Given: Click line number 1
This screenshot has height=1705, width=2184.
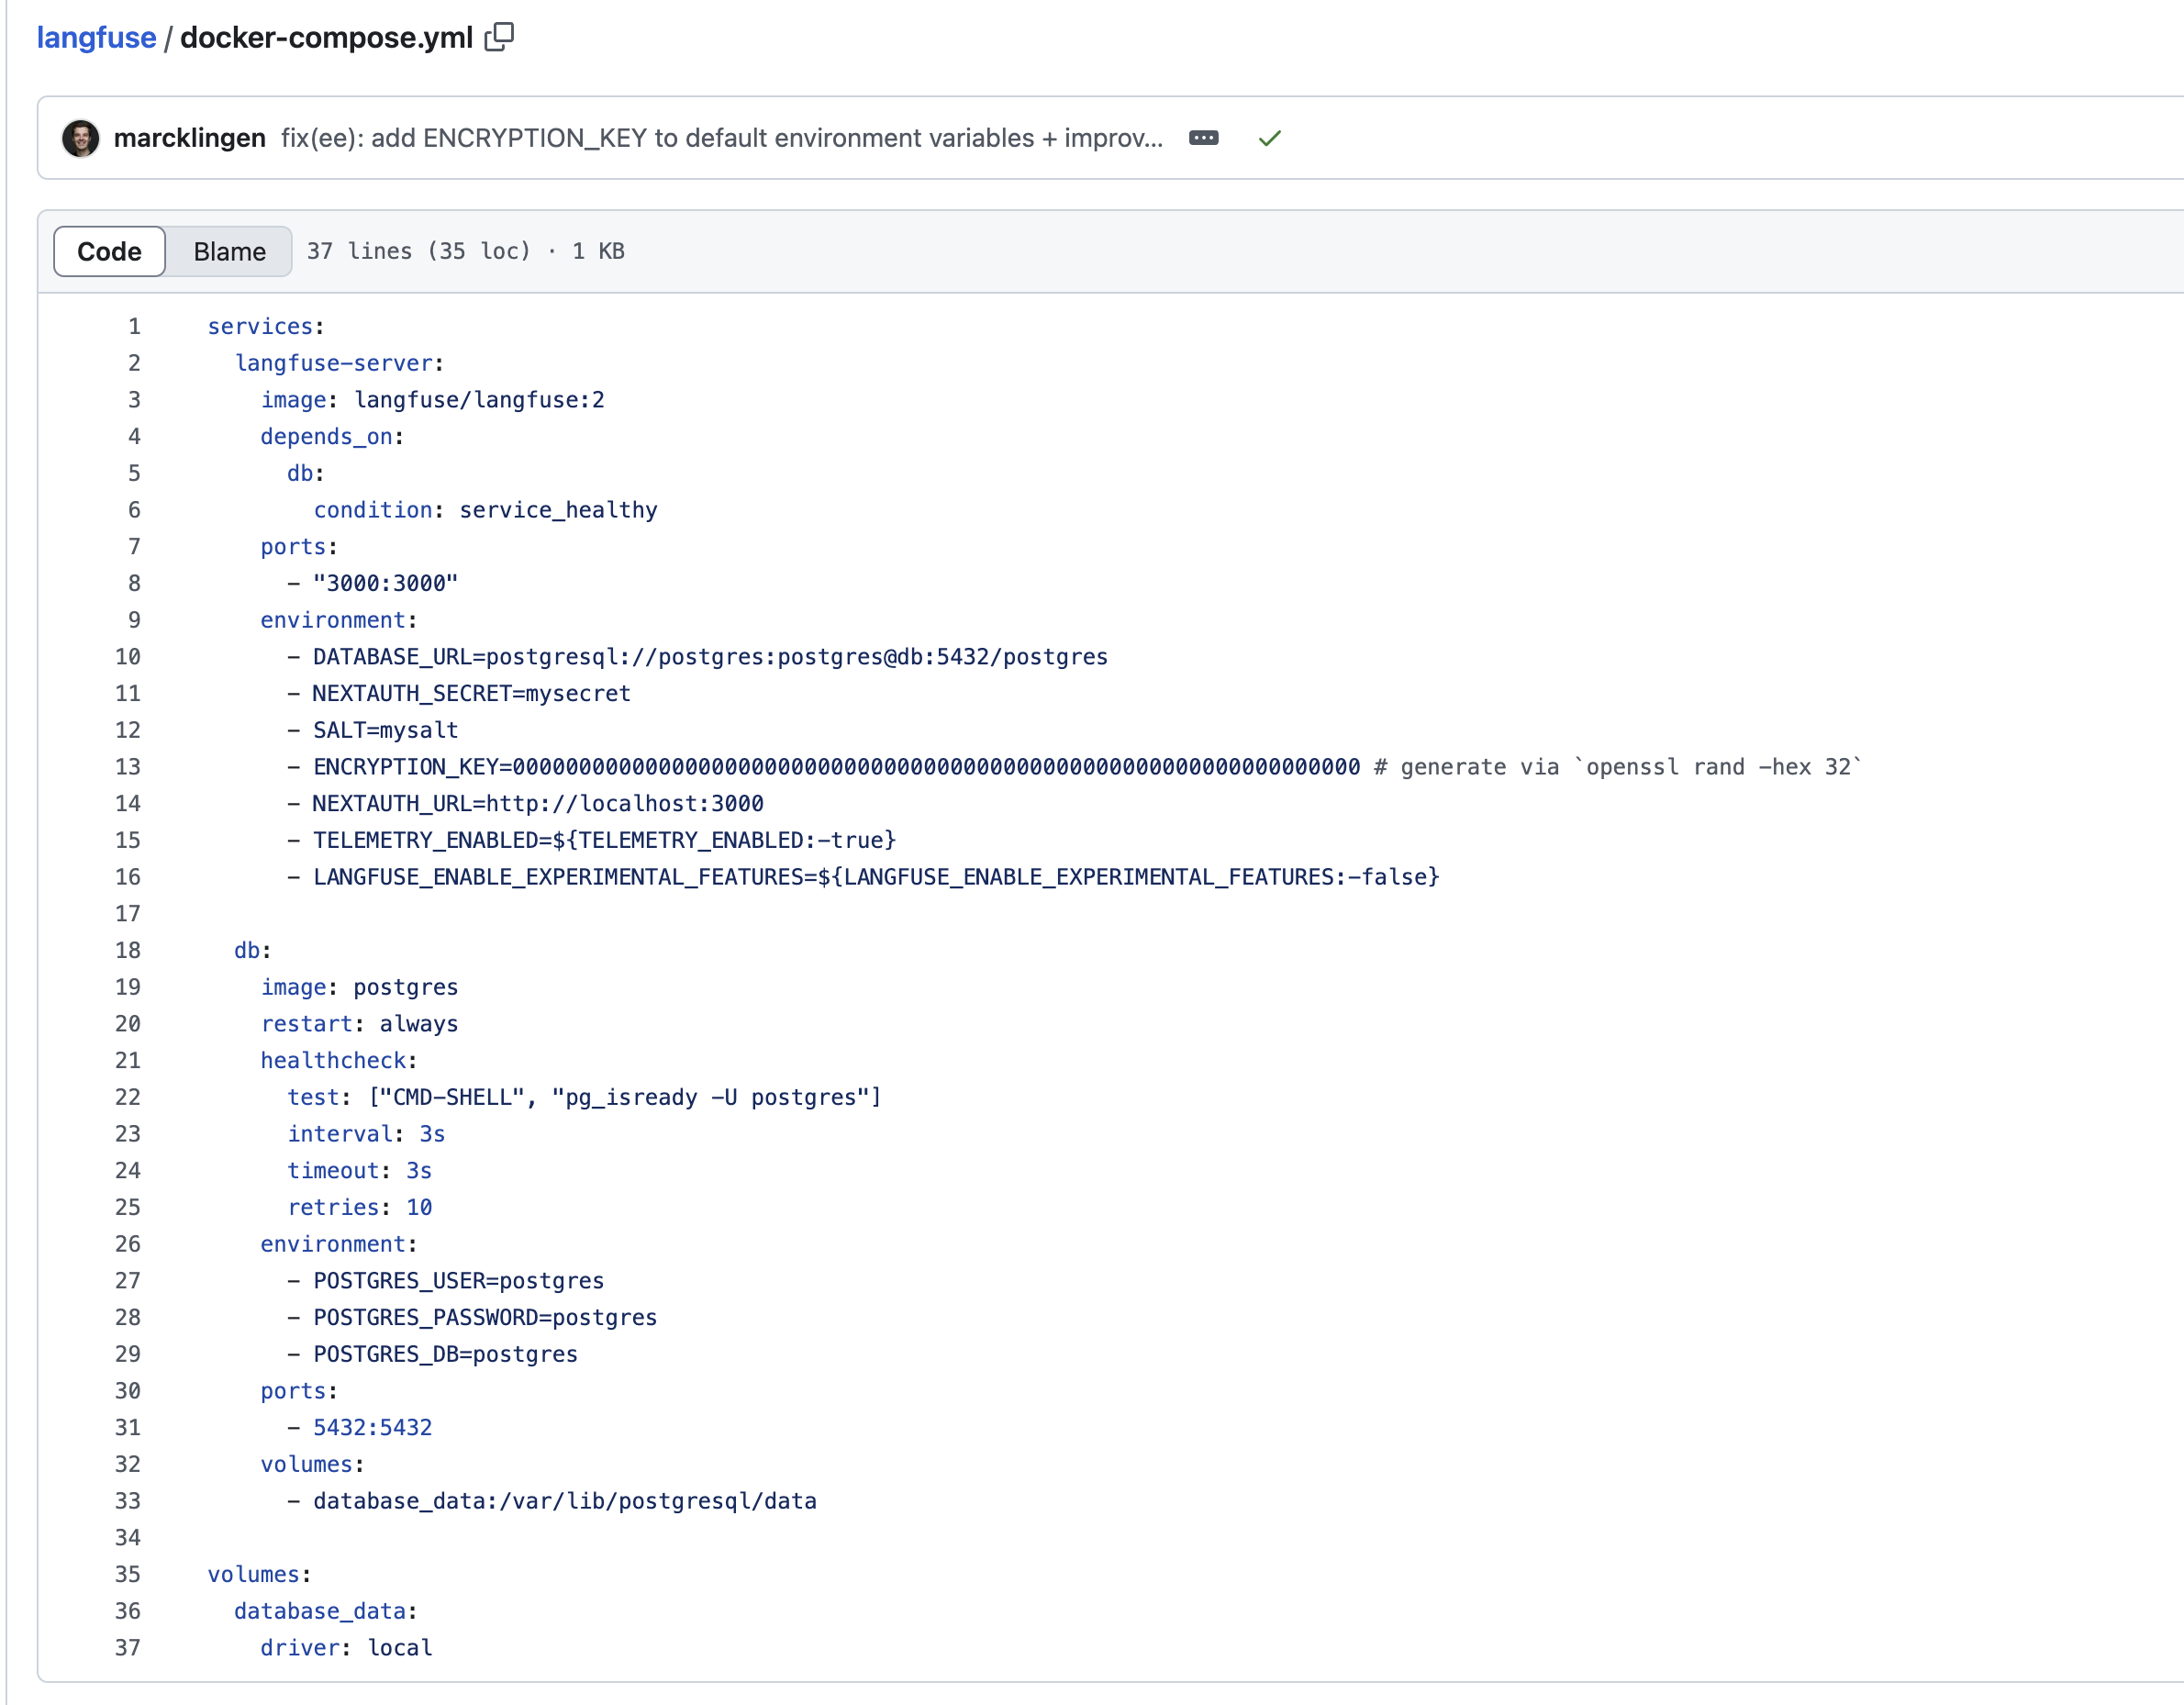Looking at the screenshot, I should pos(134,326).
